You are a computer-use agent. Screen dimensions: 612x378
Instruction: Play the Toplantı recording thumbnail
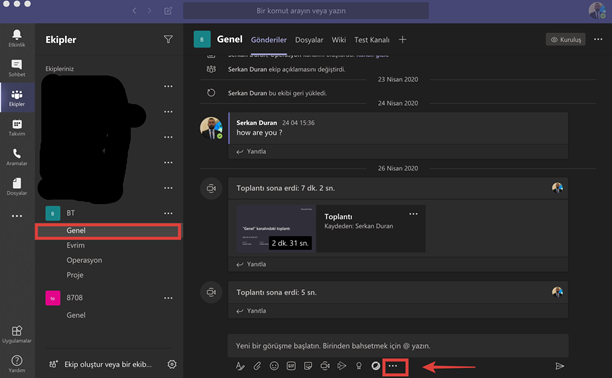coord(276,228)
